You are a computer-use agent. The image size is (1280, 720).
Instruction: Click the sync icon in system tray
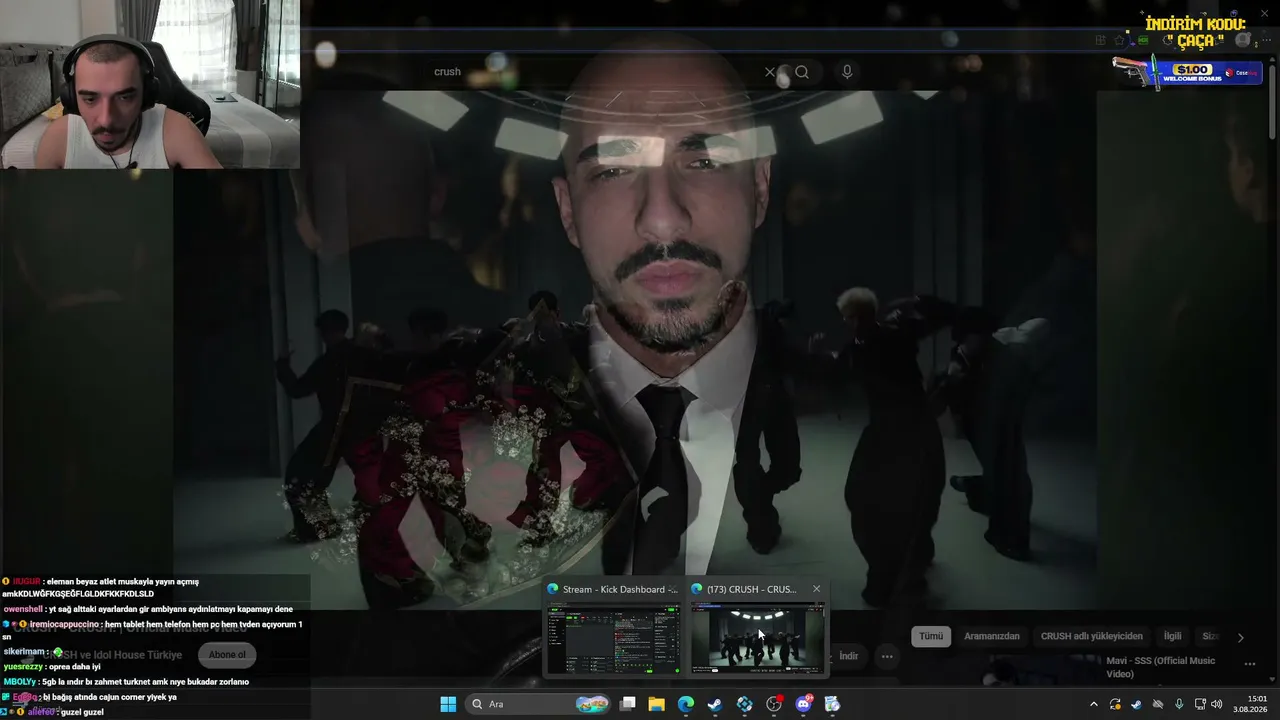point(1115,704)
